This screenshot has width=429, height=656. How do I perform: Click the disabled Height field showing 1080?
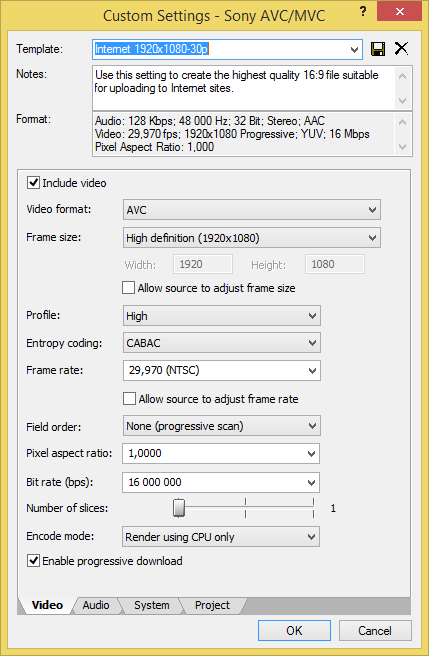click(x=335, y=264)
